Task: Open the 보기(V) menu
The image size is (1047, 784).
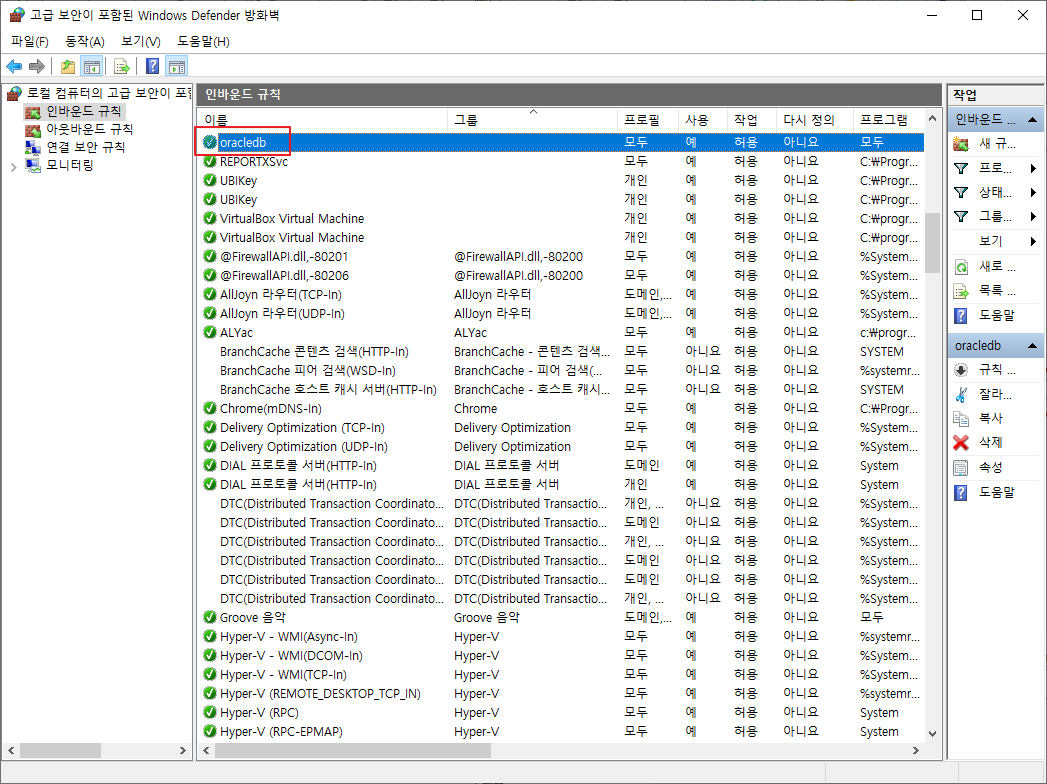Action: click(x=141, y=41)
